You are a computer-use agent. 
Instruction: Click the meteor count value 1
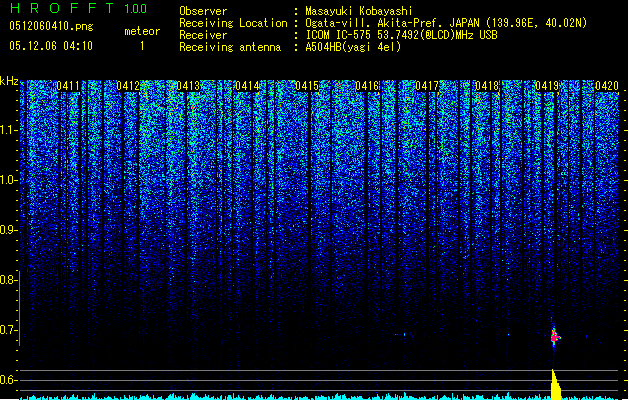point(142,46)
